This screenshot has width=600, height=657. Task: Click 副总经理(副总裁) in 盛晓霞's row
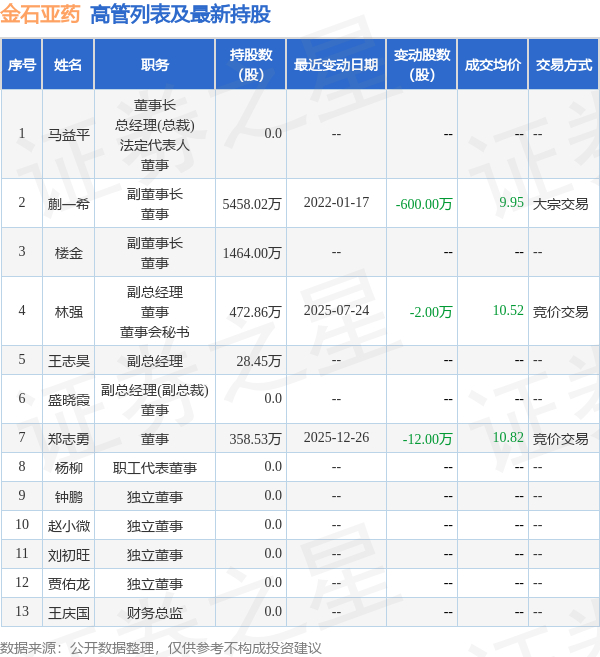click(155, 391)
